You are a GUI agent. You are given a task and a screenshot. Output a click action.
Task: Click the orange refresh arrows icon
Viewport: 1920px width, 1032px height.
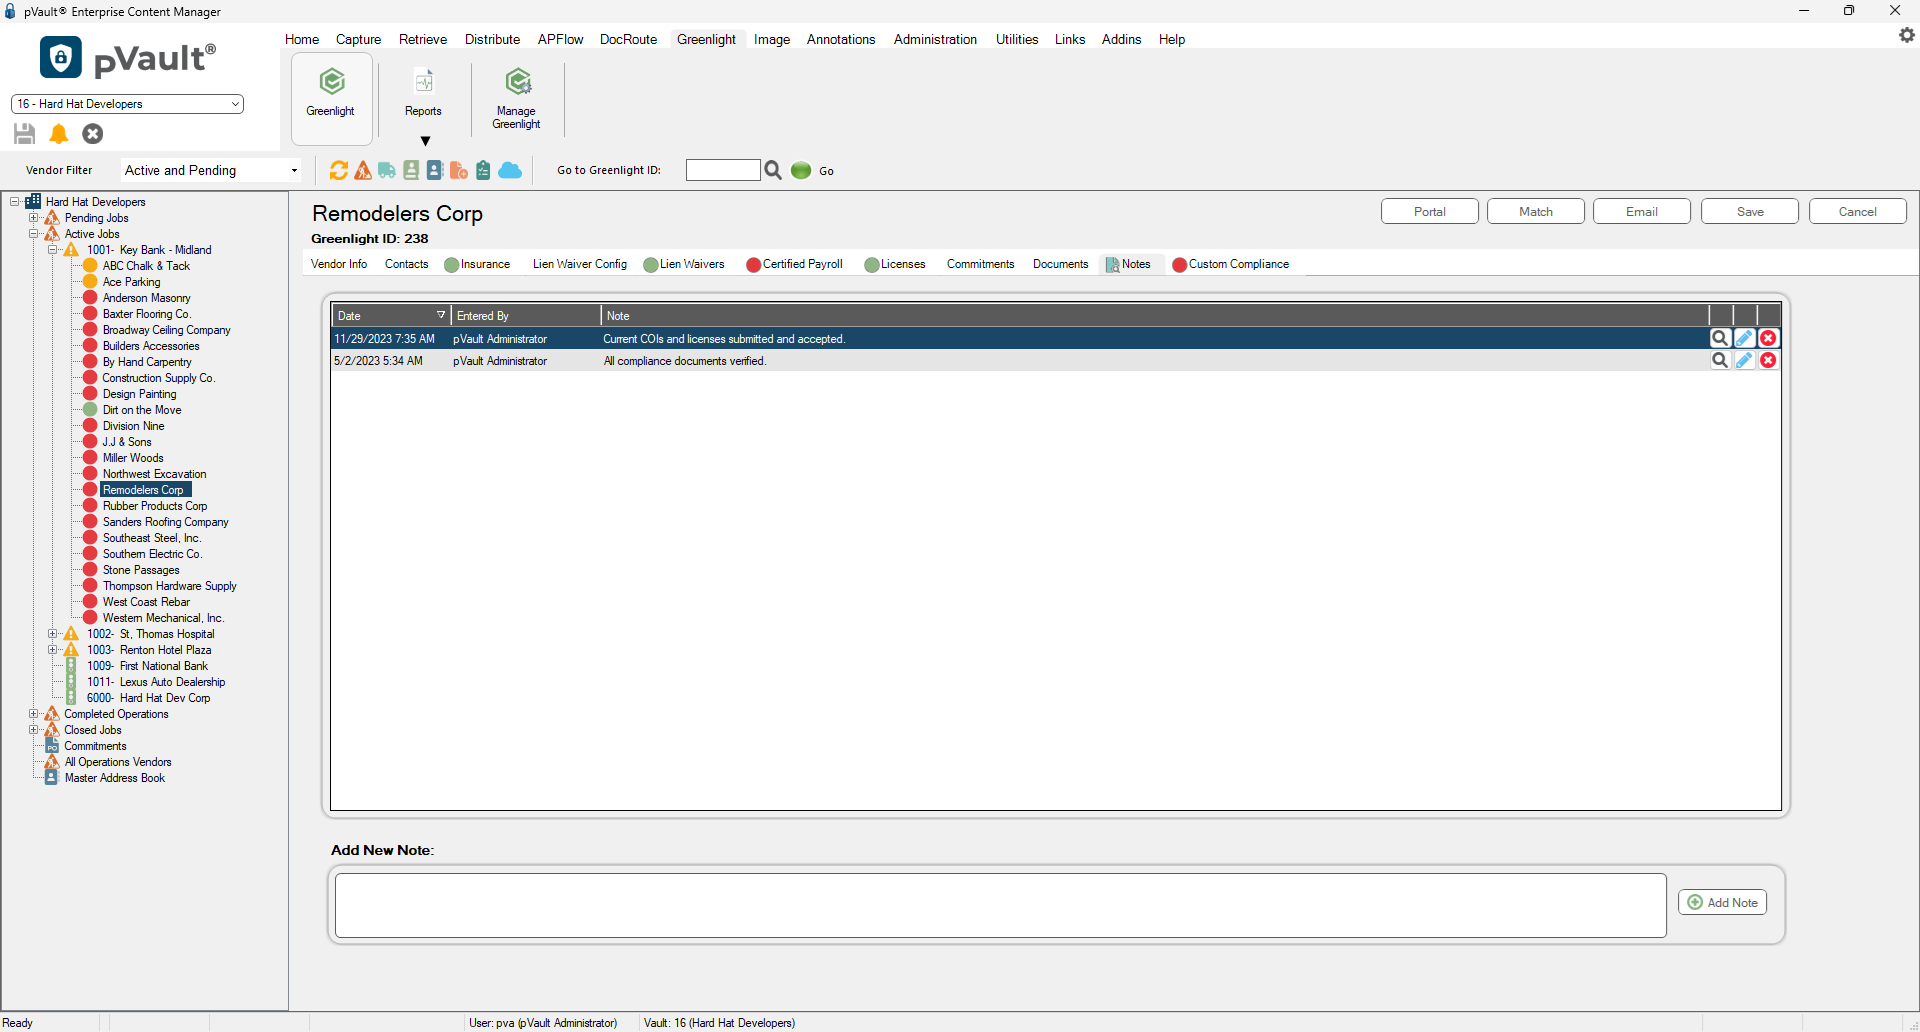(x=339, y=171)
